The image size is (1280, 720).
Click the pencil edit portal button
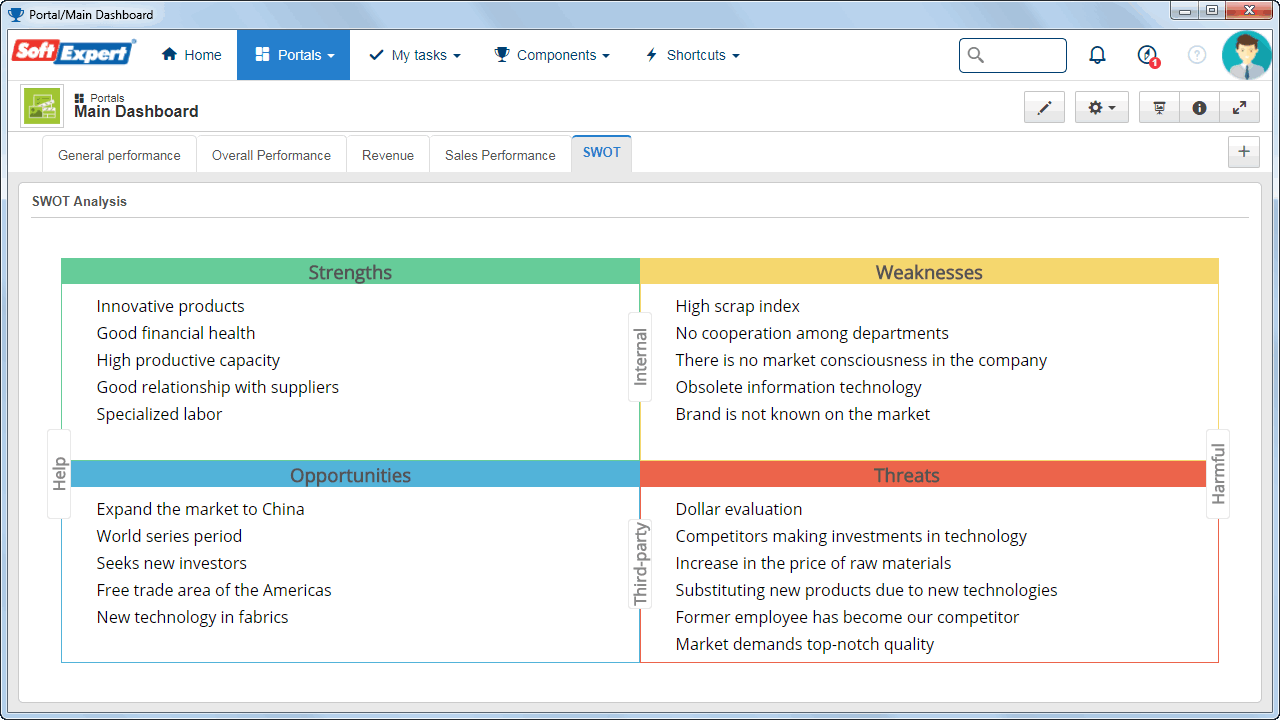click(x=1044, y=107)
